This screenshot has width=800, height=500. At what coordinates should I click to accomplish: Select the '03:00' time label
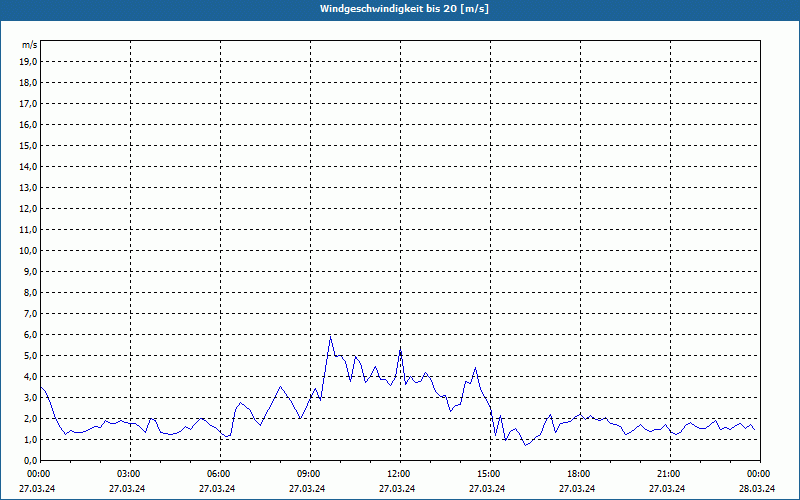point(129,474)
